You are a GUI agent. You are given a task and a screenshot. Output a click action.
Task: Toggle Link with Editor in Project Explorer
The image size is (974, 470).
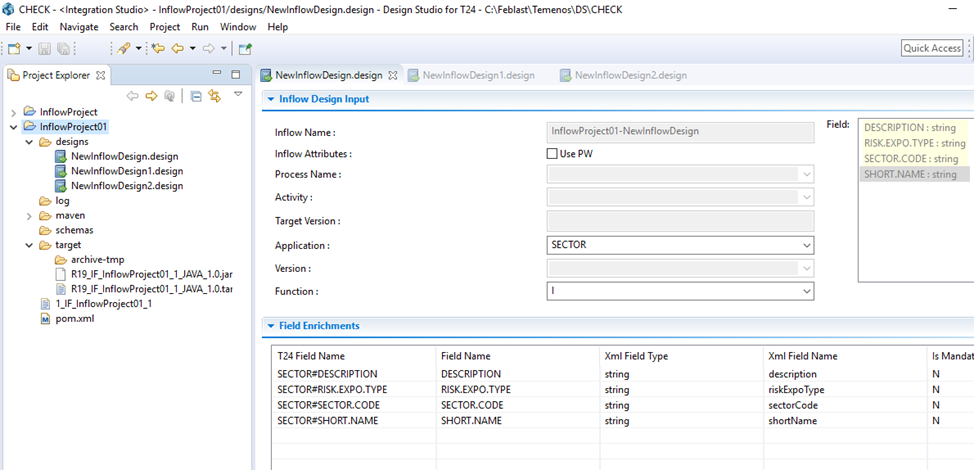pyautogui.click(x=214, y=96)
